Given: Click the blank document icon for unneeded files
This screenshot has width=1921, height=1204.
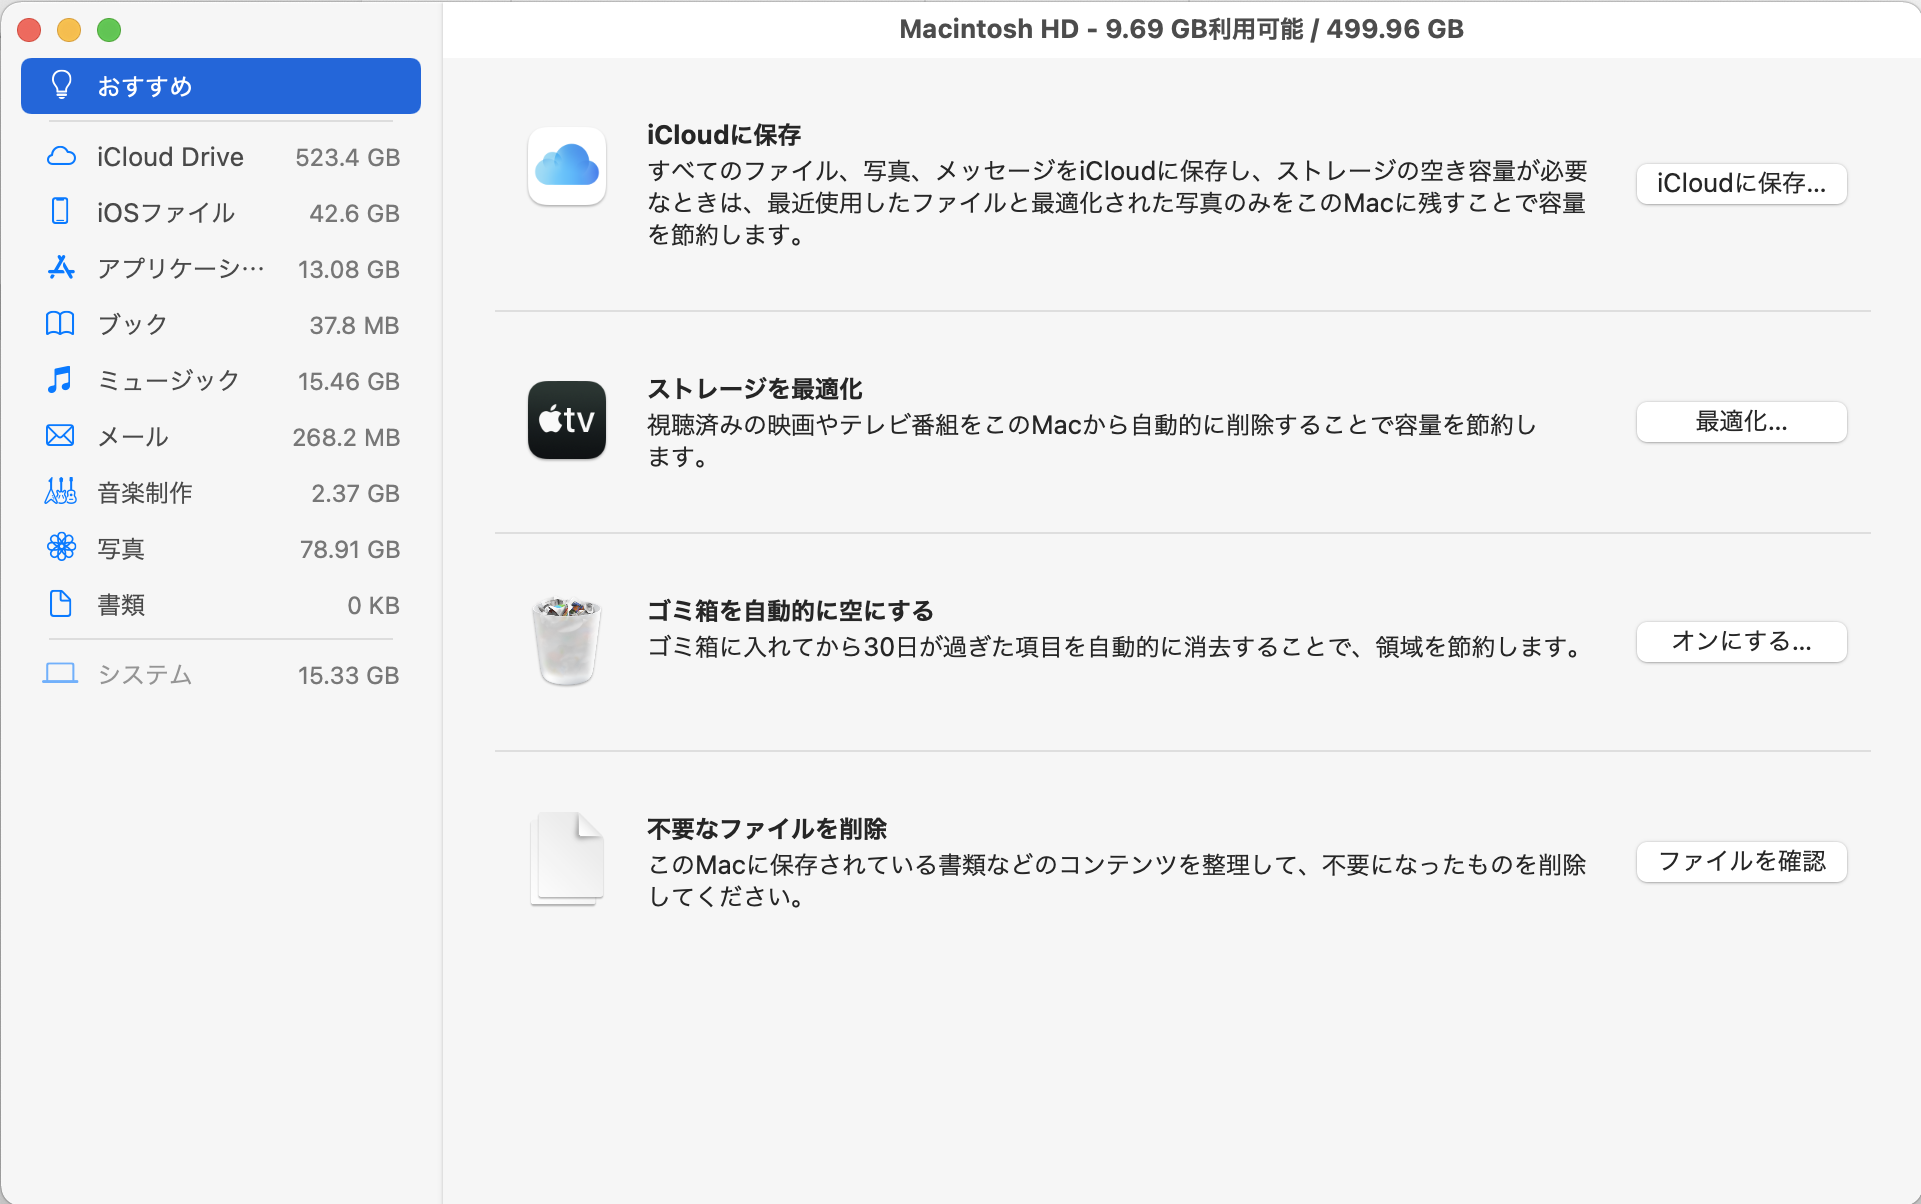Looking at the screenshot, I should [567, 858].
